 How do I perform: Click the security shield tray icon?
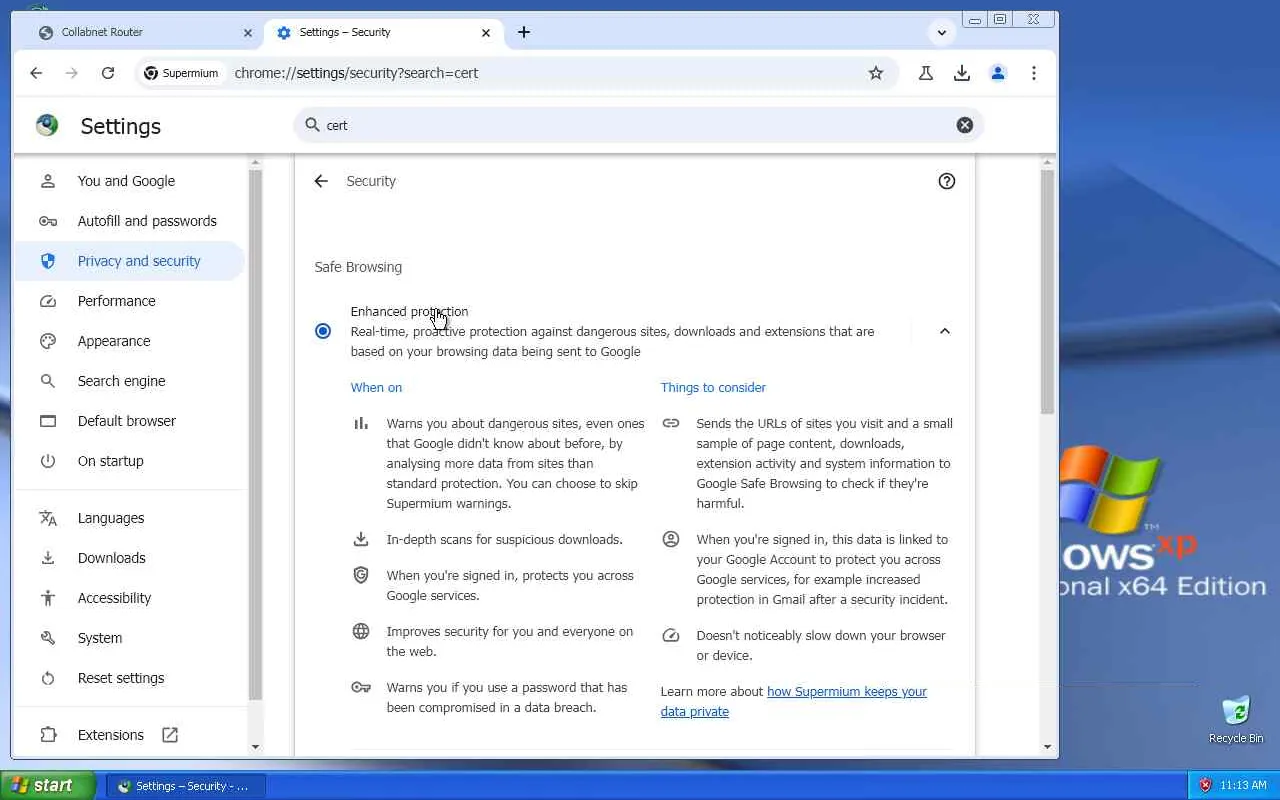coord(1205,786)
